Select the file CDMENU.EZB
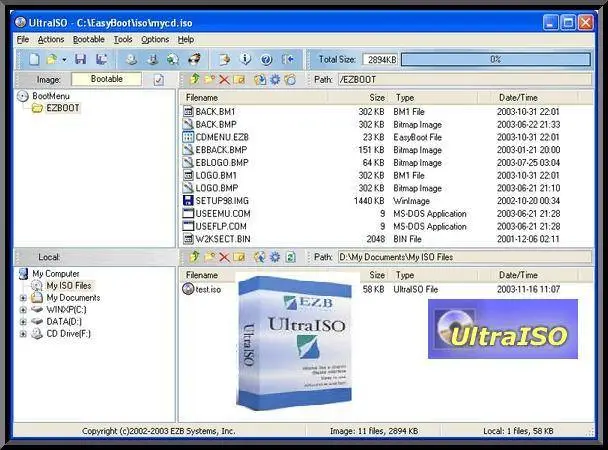 coord(222,137)
